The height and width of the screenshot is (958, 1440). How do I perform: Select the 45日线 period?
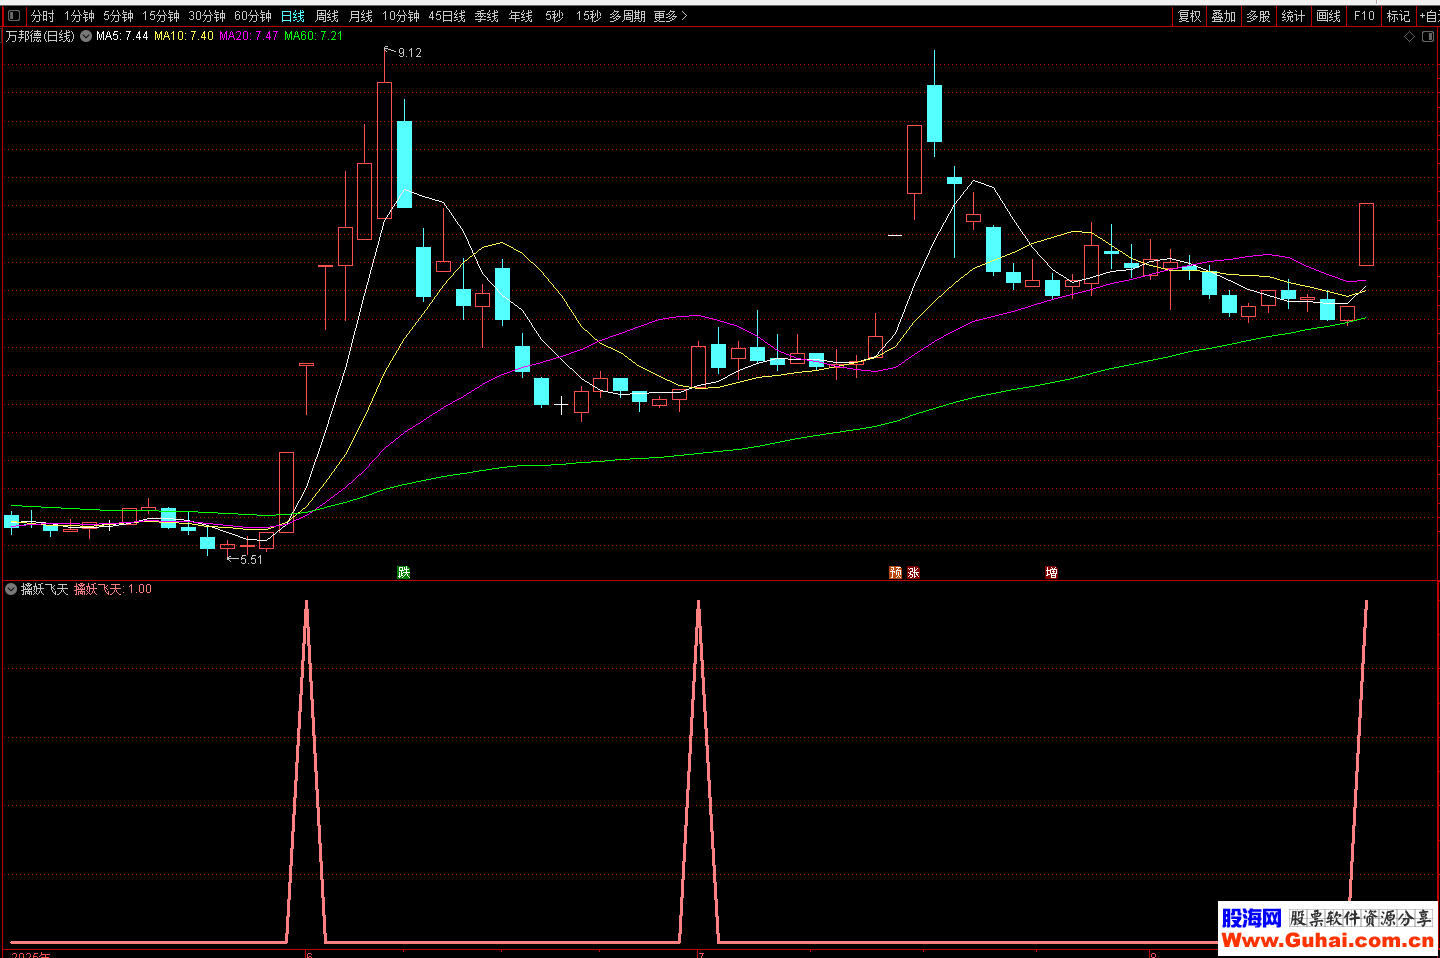point(447,16)
